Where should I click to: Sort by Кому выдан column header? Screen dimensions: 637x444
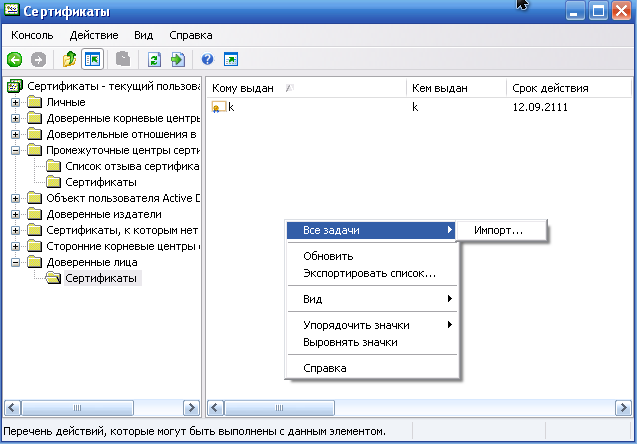pyautogui.click(x=307, y=88)
